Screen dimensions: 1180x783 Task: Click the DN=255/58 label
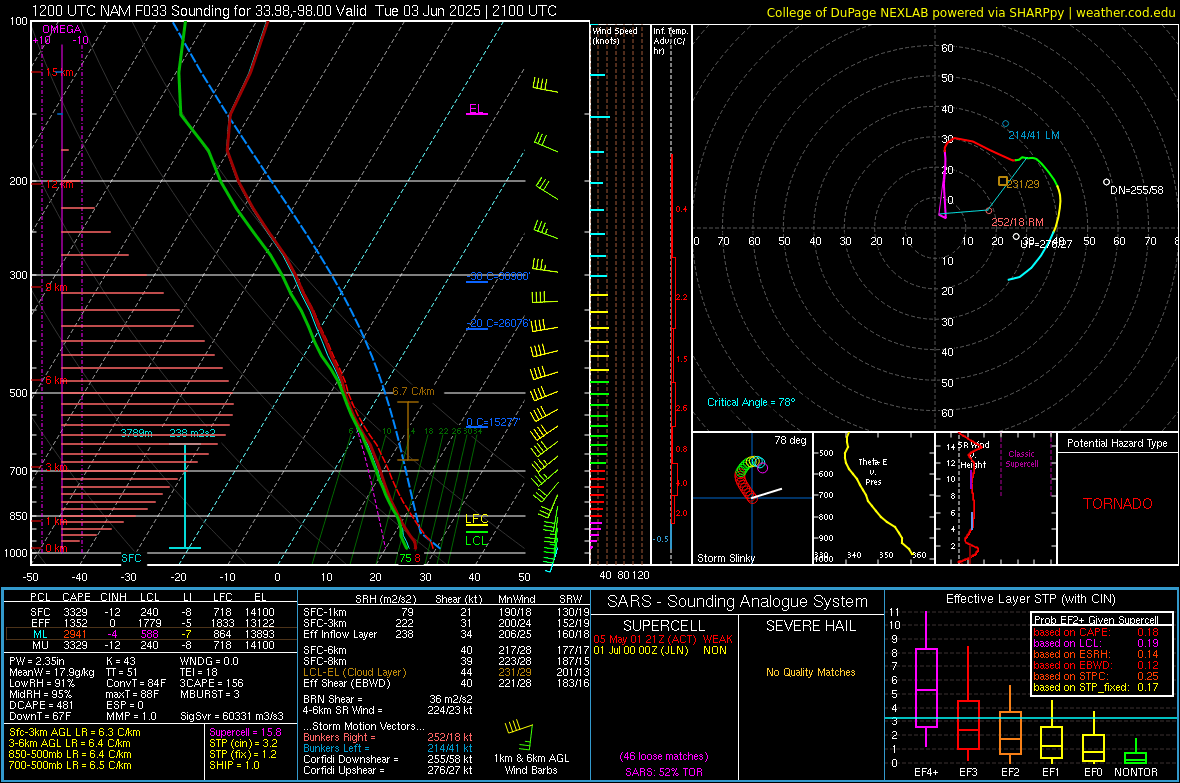pyautogui.click(x=1137, y=190)
